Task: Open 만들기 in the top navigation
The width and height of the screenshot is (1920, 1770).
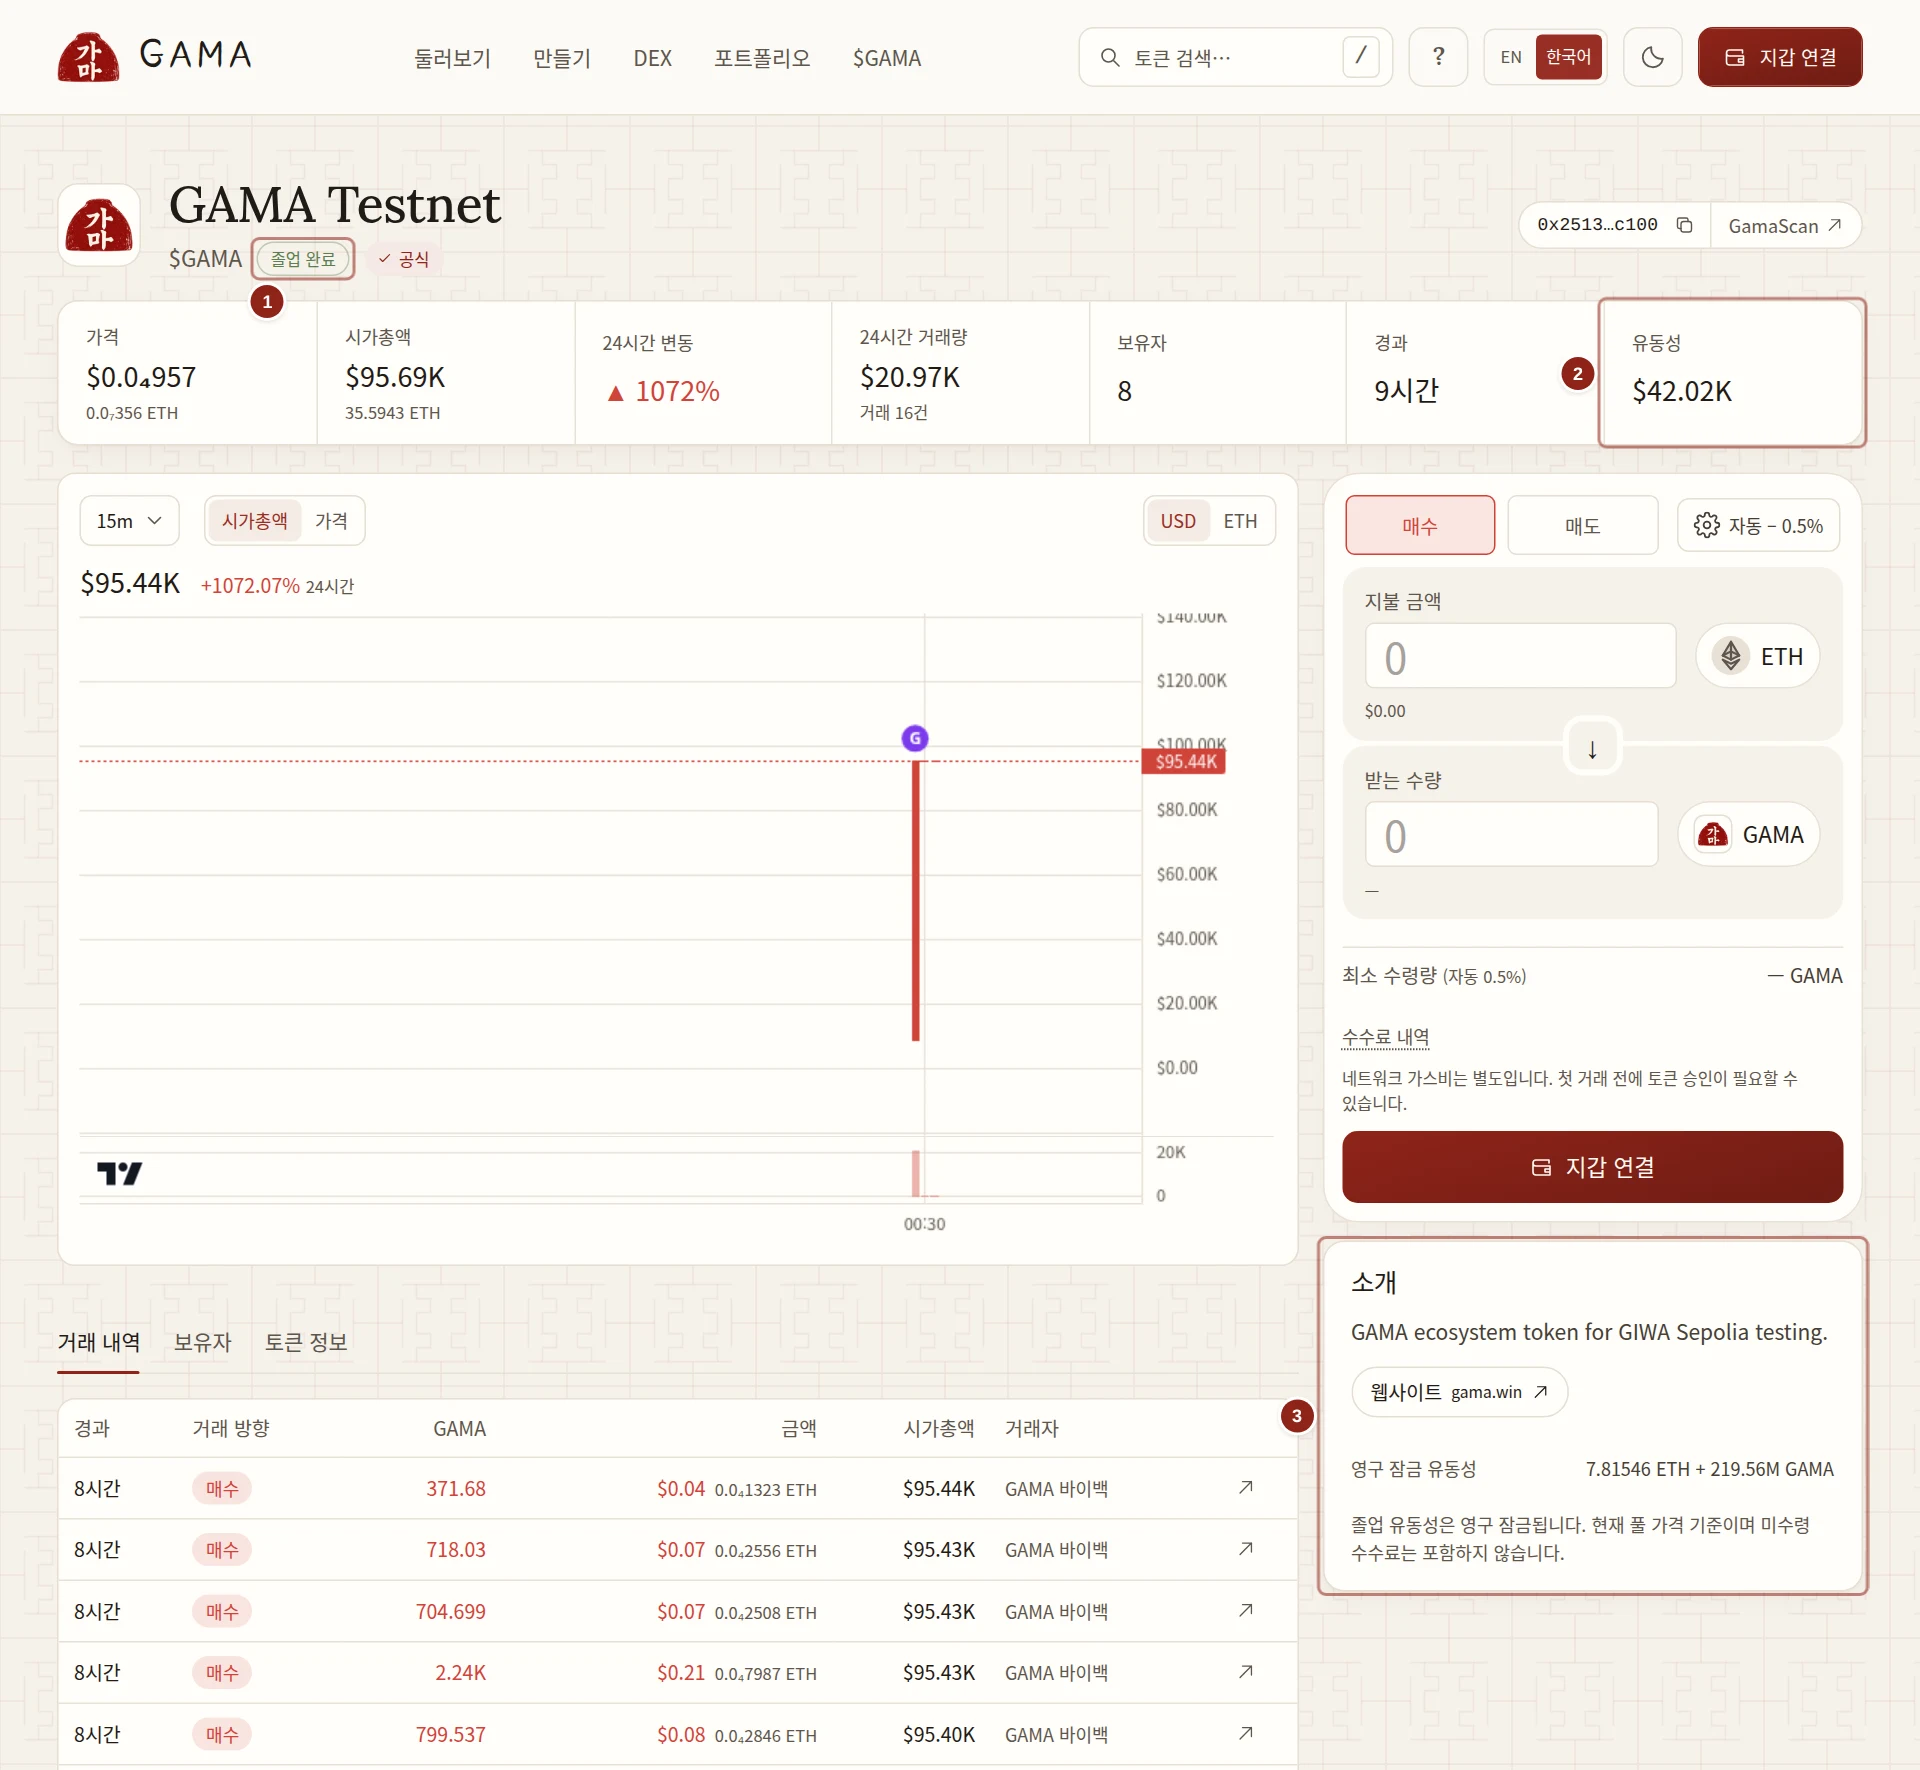Action: [x=562, y=58]
